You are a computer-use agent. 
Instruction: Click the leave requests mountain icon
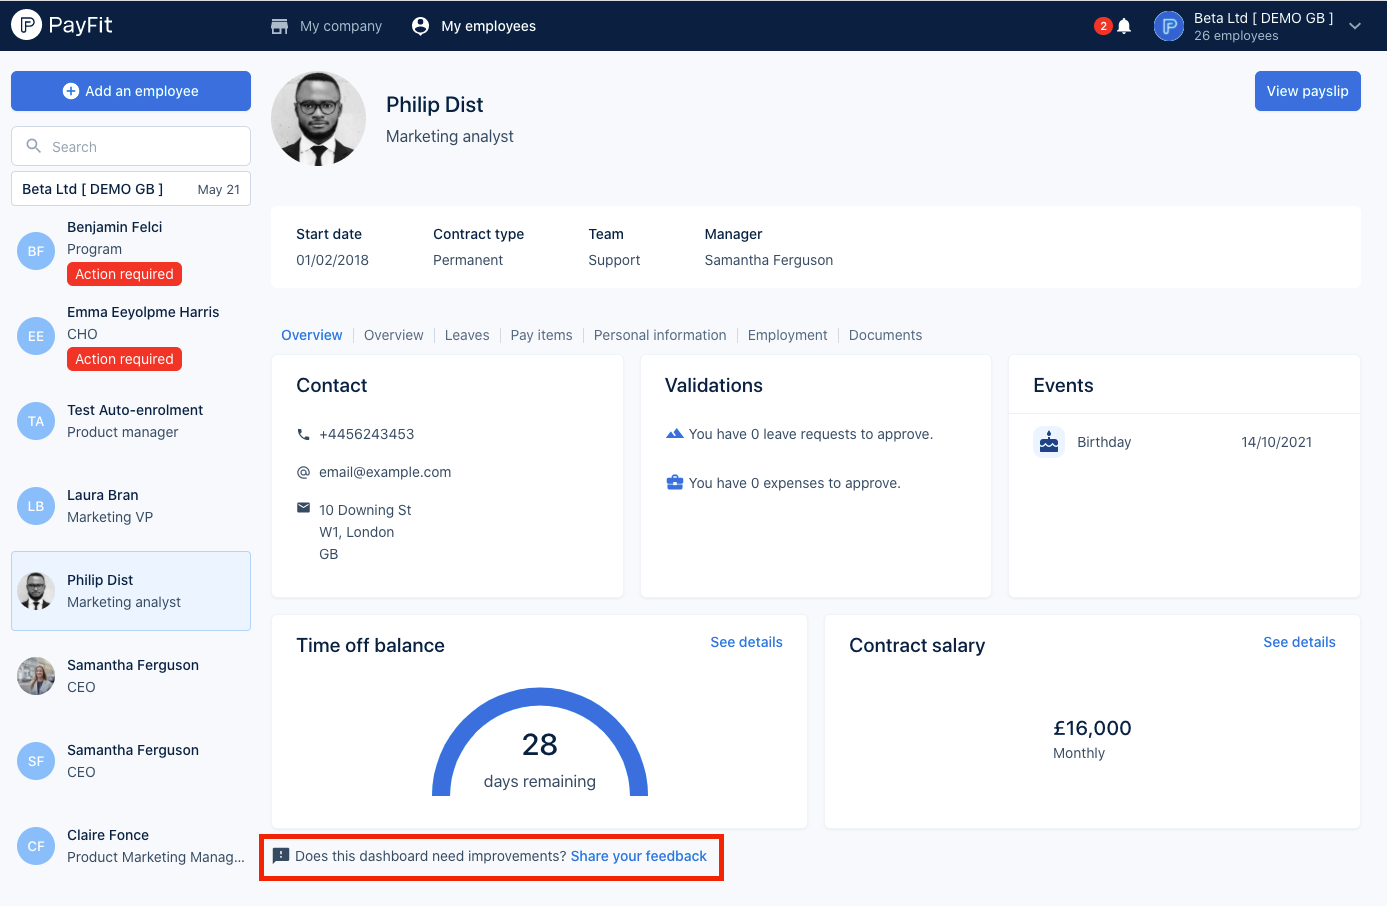675,433
